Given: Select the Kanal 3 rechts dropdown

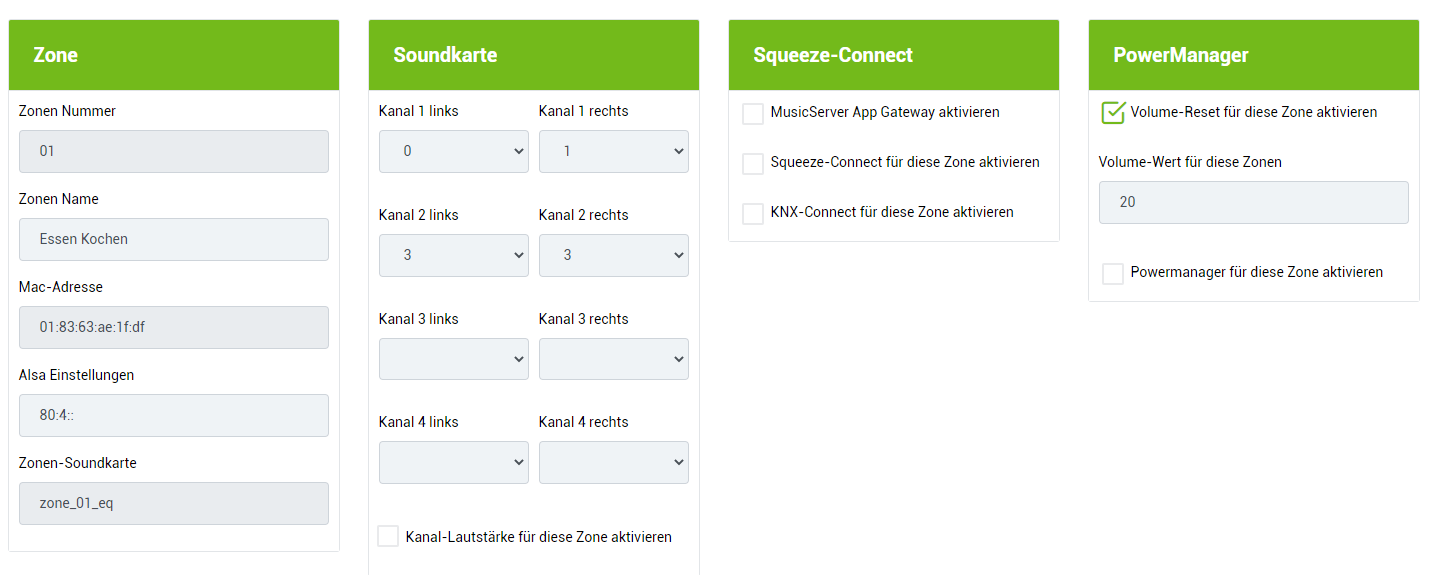Looking at the screenshot, I should 613,359.
